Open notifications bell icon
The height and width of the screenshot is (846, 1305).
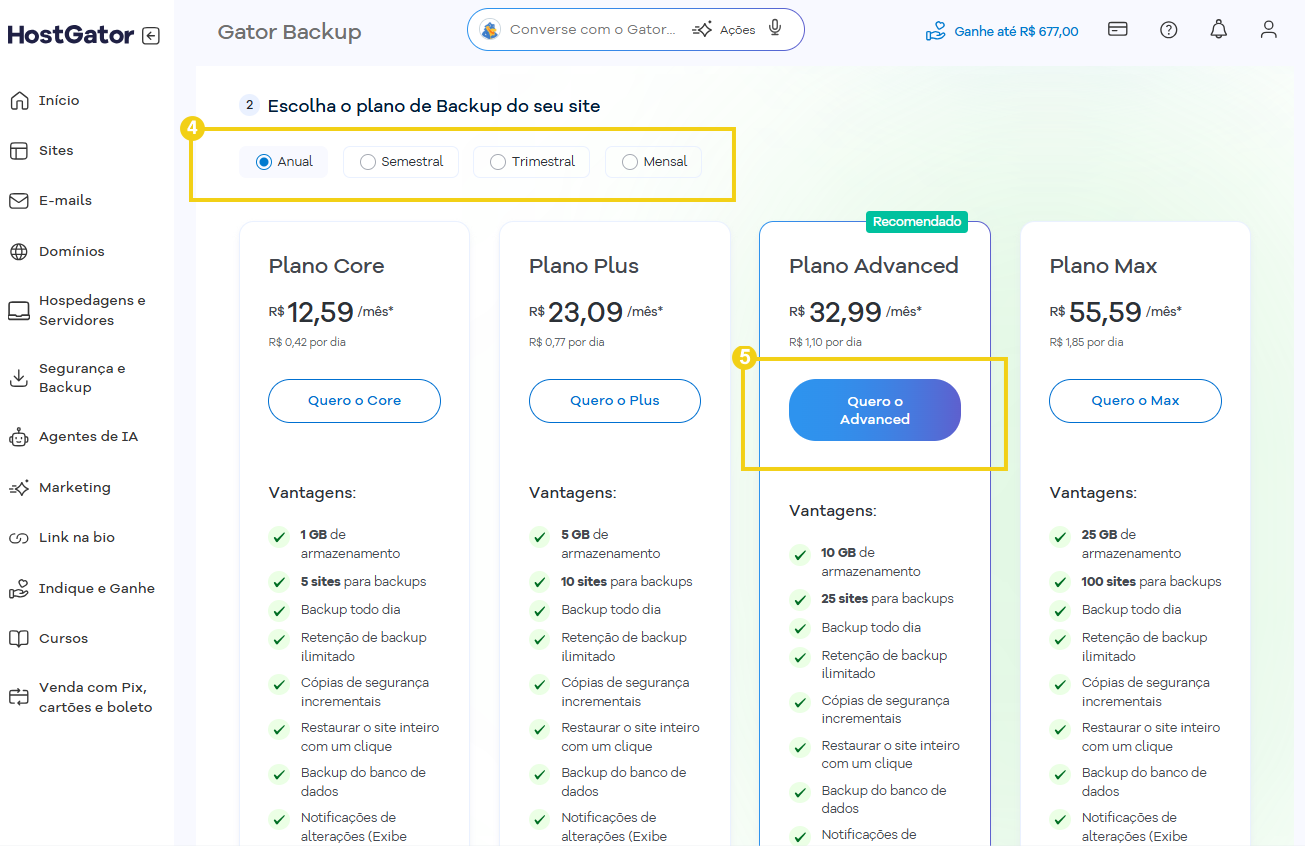pyautogui.click(x=1218, y=29)
